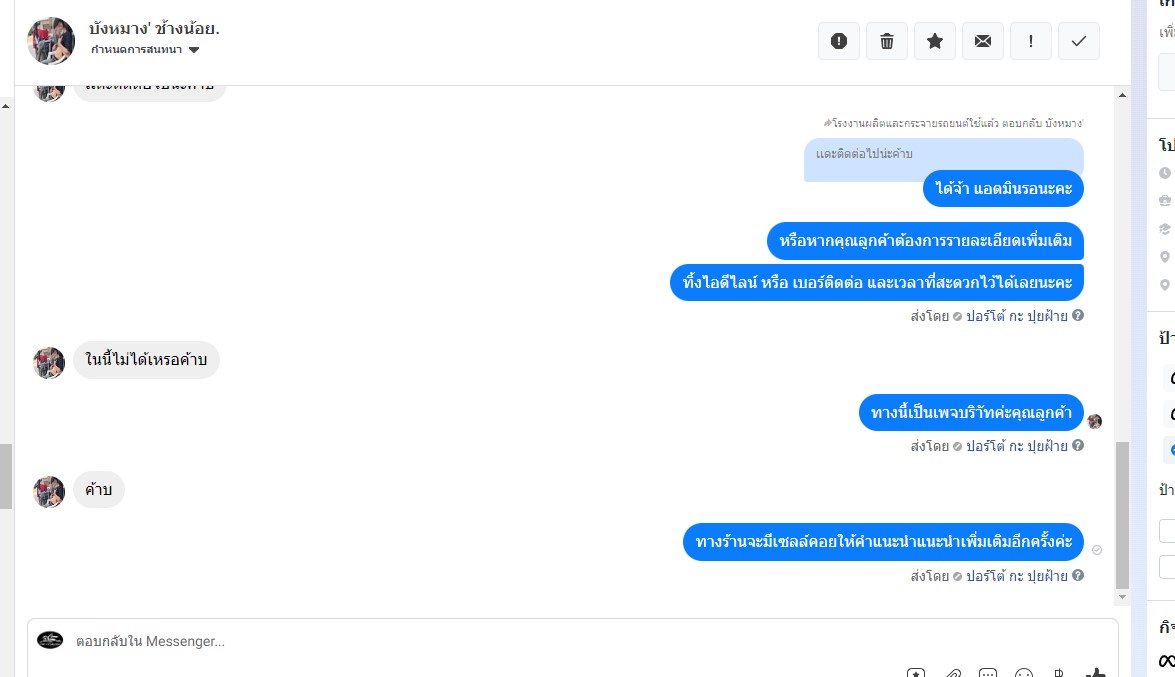This screenshot has height=677, width=1175.
Task: Flag conversation with the plain exclamation mark button
Action: pos(1030,41)
